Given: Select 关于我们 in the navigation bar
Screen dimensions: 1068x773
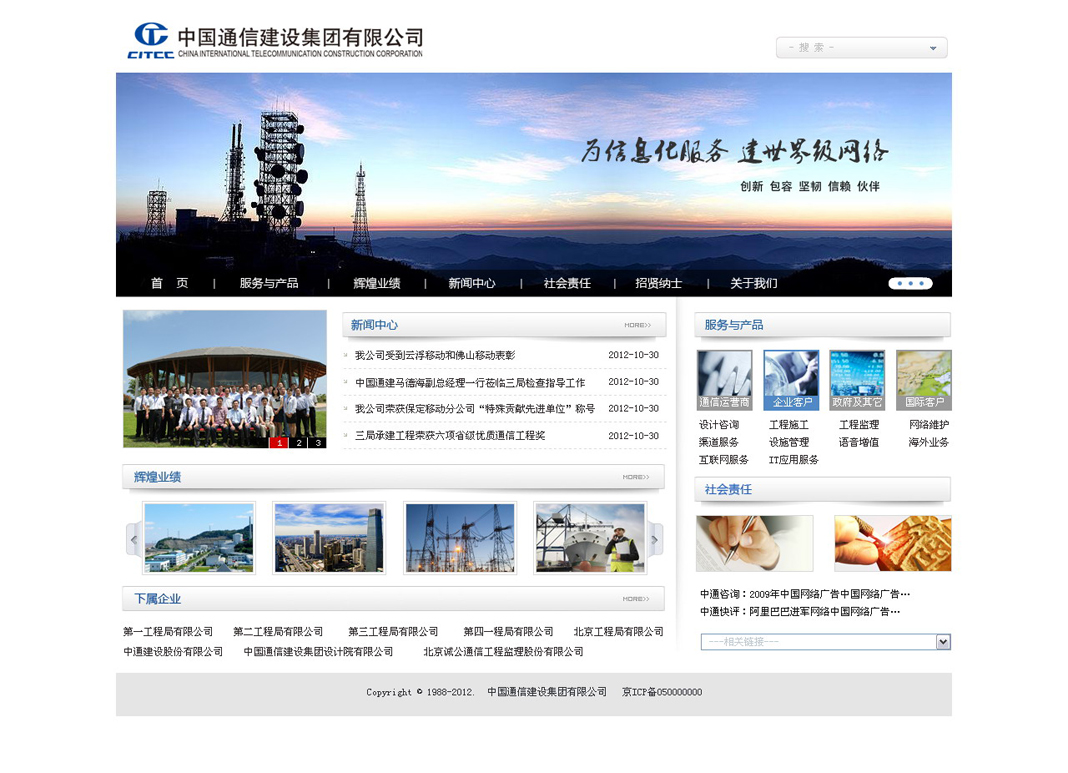Looking at the screenshot, I should pos(754,283).
